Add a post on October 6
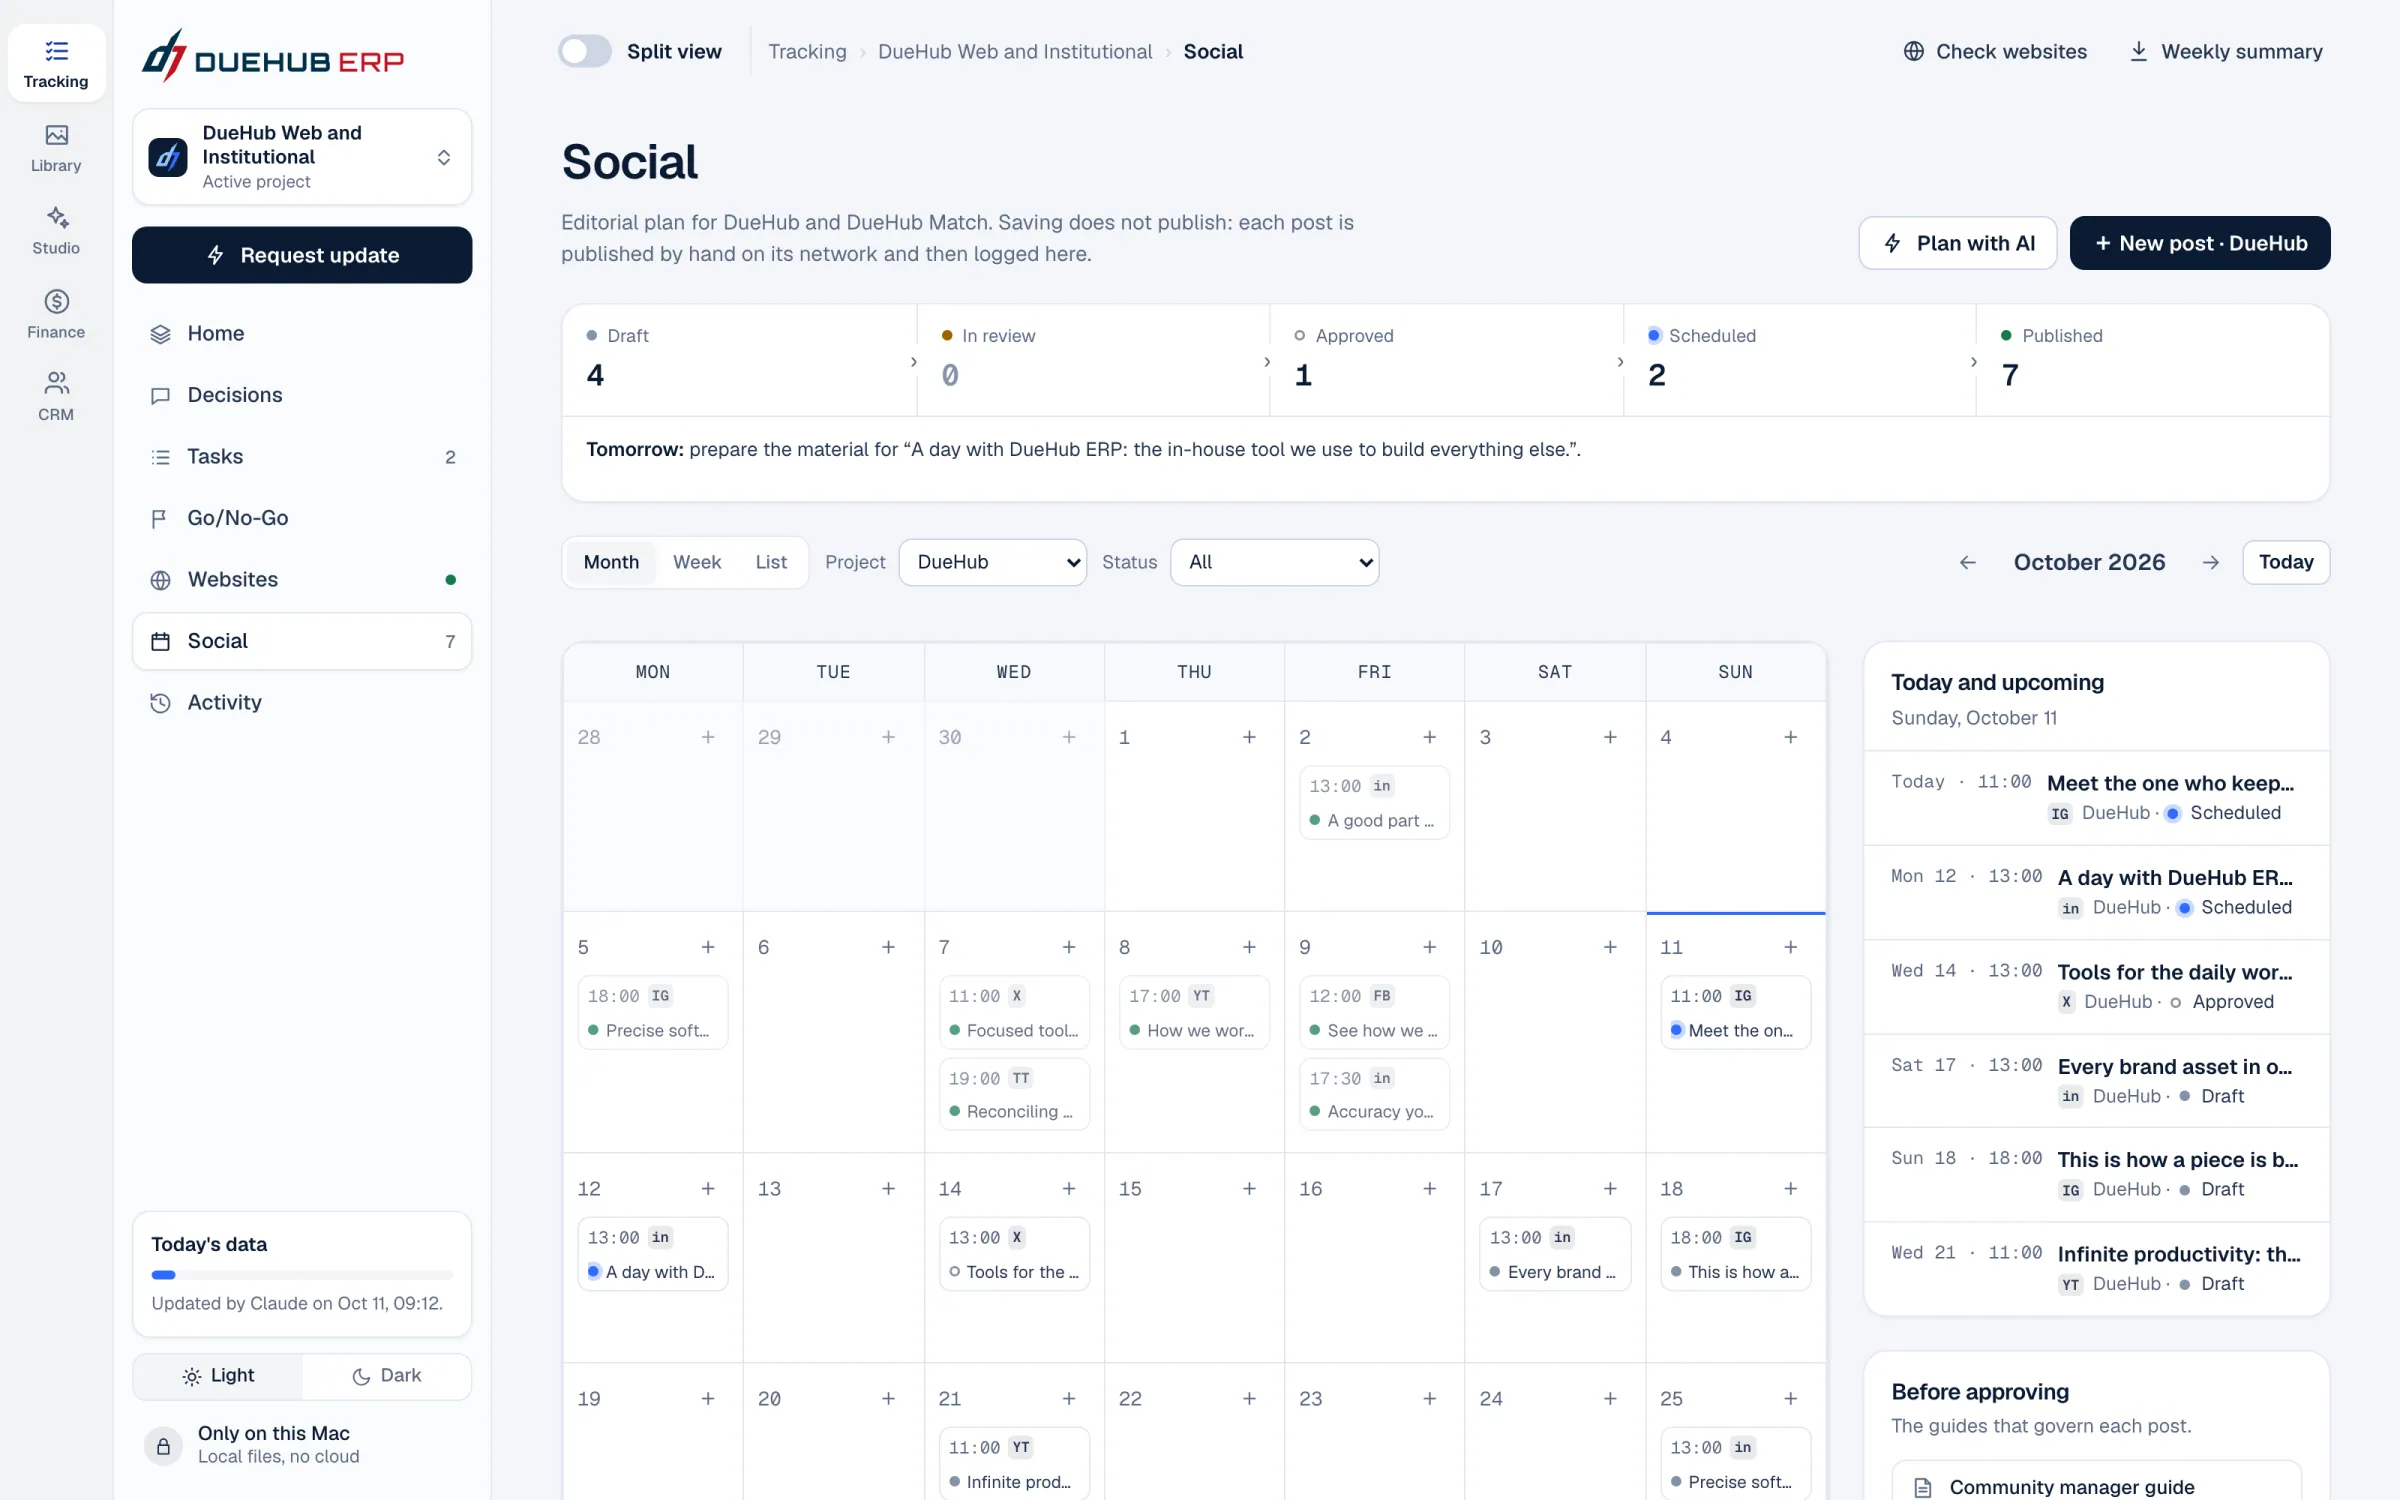2400x1500 pixels. (888, 947)
